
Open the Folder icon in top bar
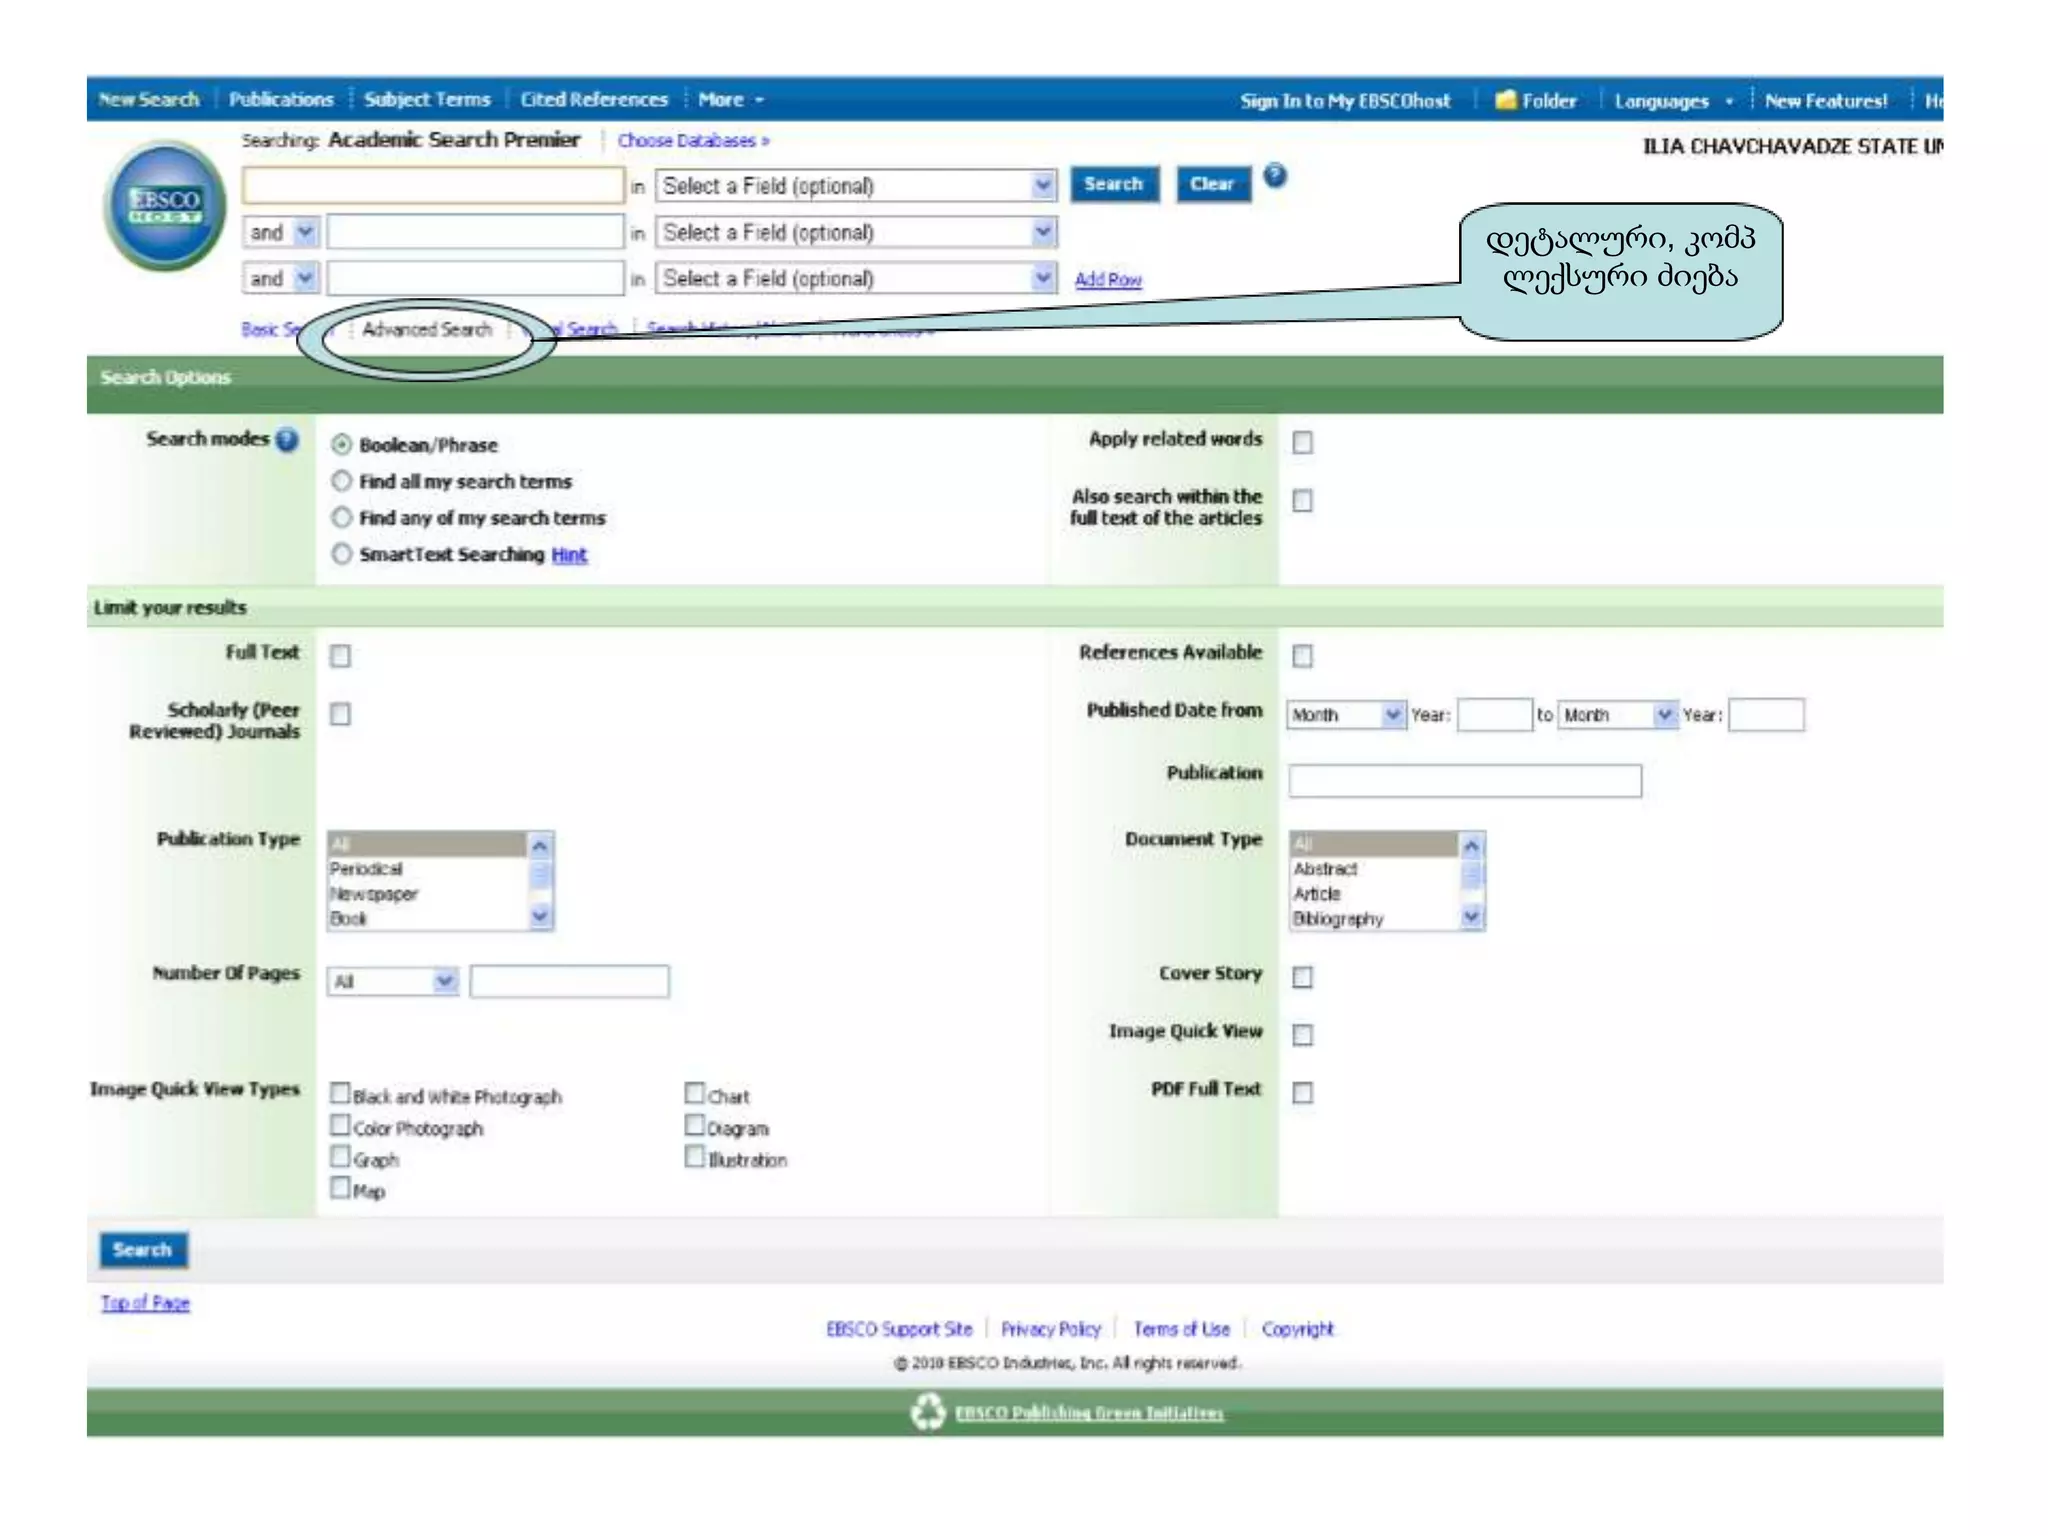[x=1506, y=100]
